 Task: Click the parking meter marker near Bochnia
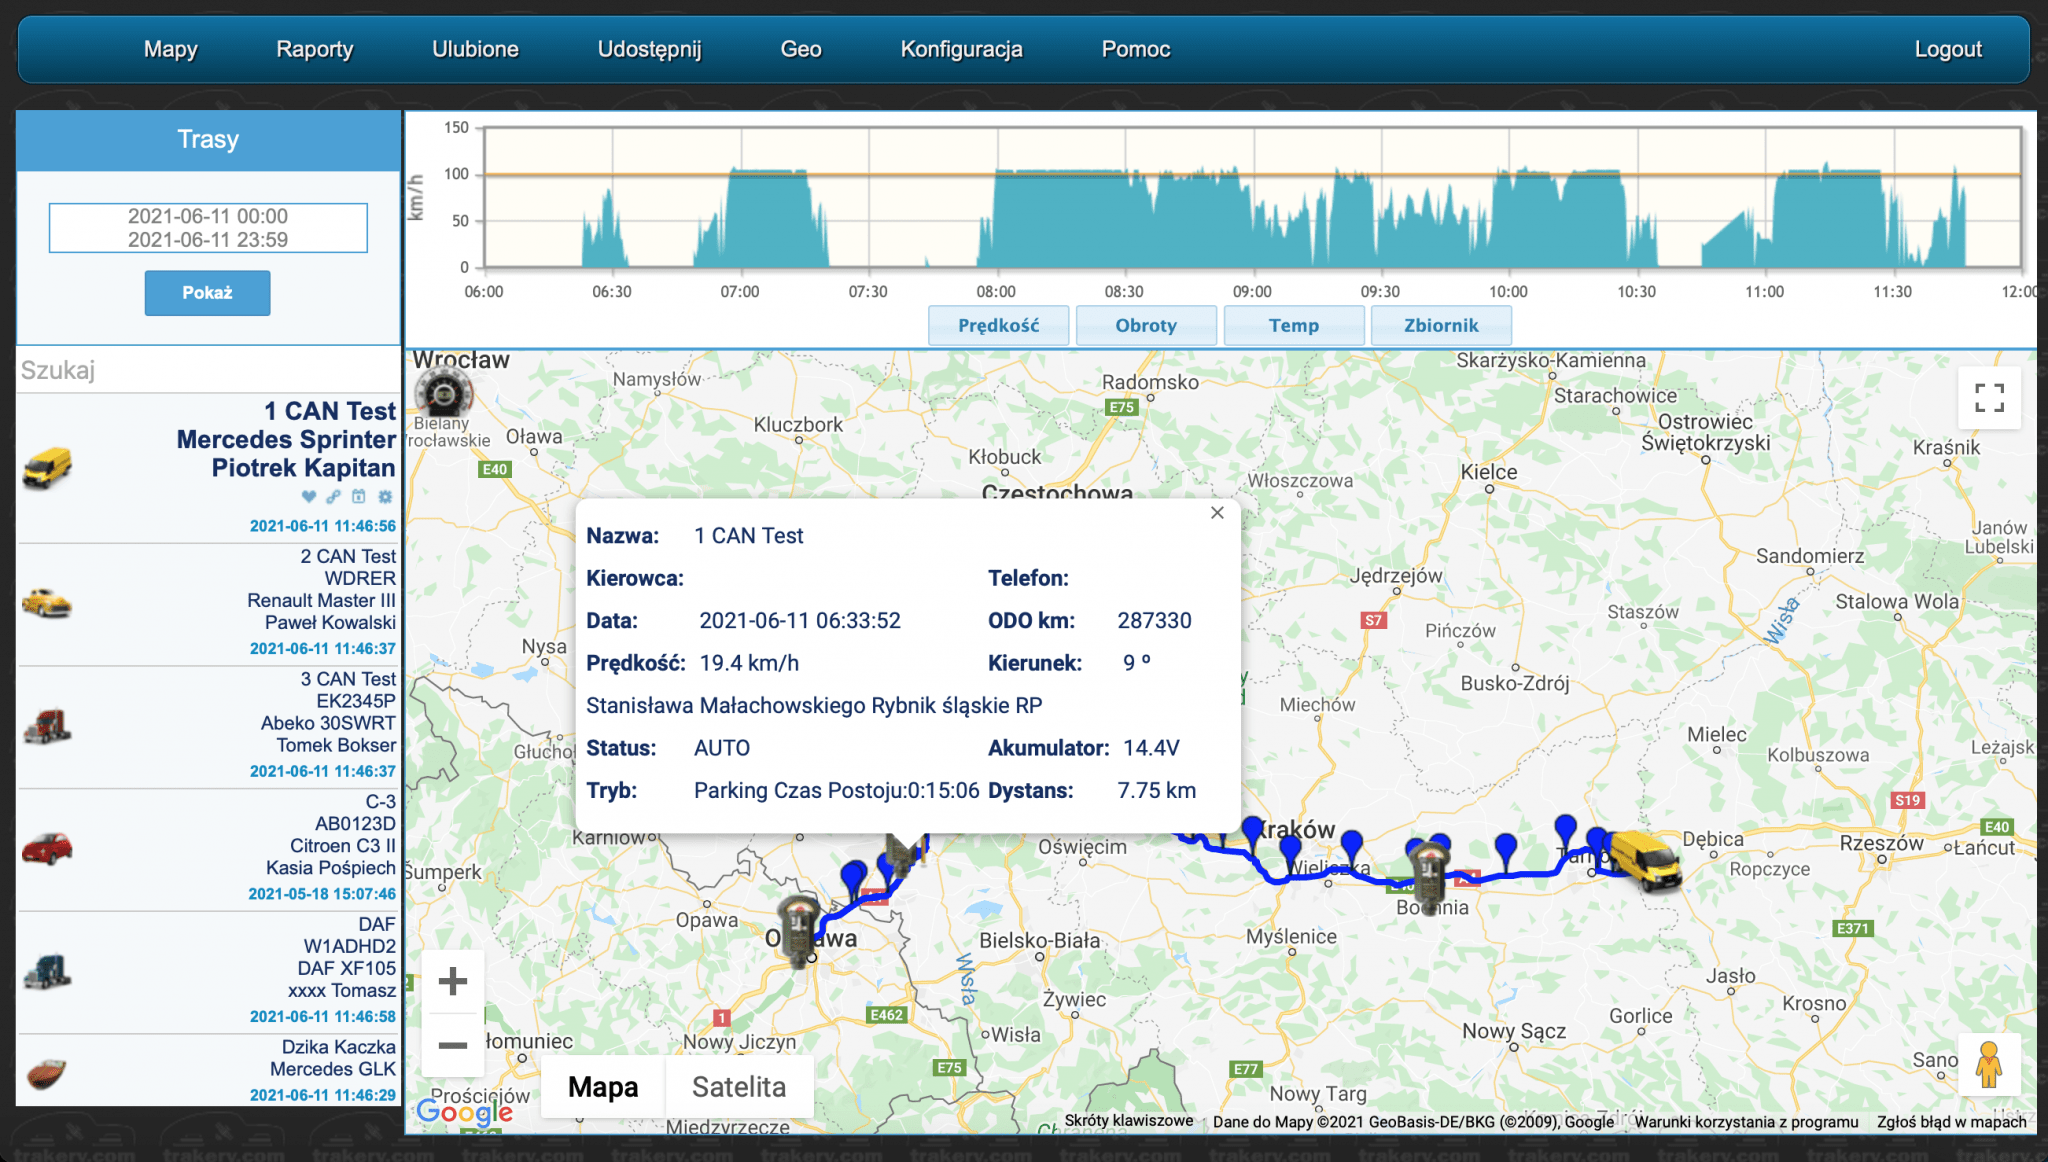1429,876
